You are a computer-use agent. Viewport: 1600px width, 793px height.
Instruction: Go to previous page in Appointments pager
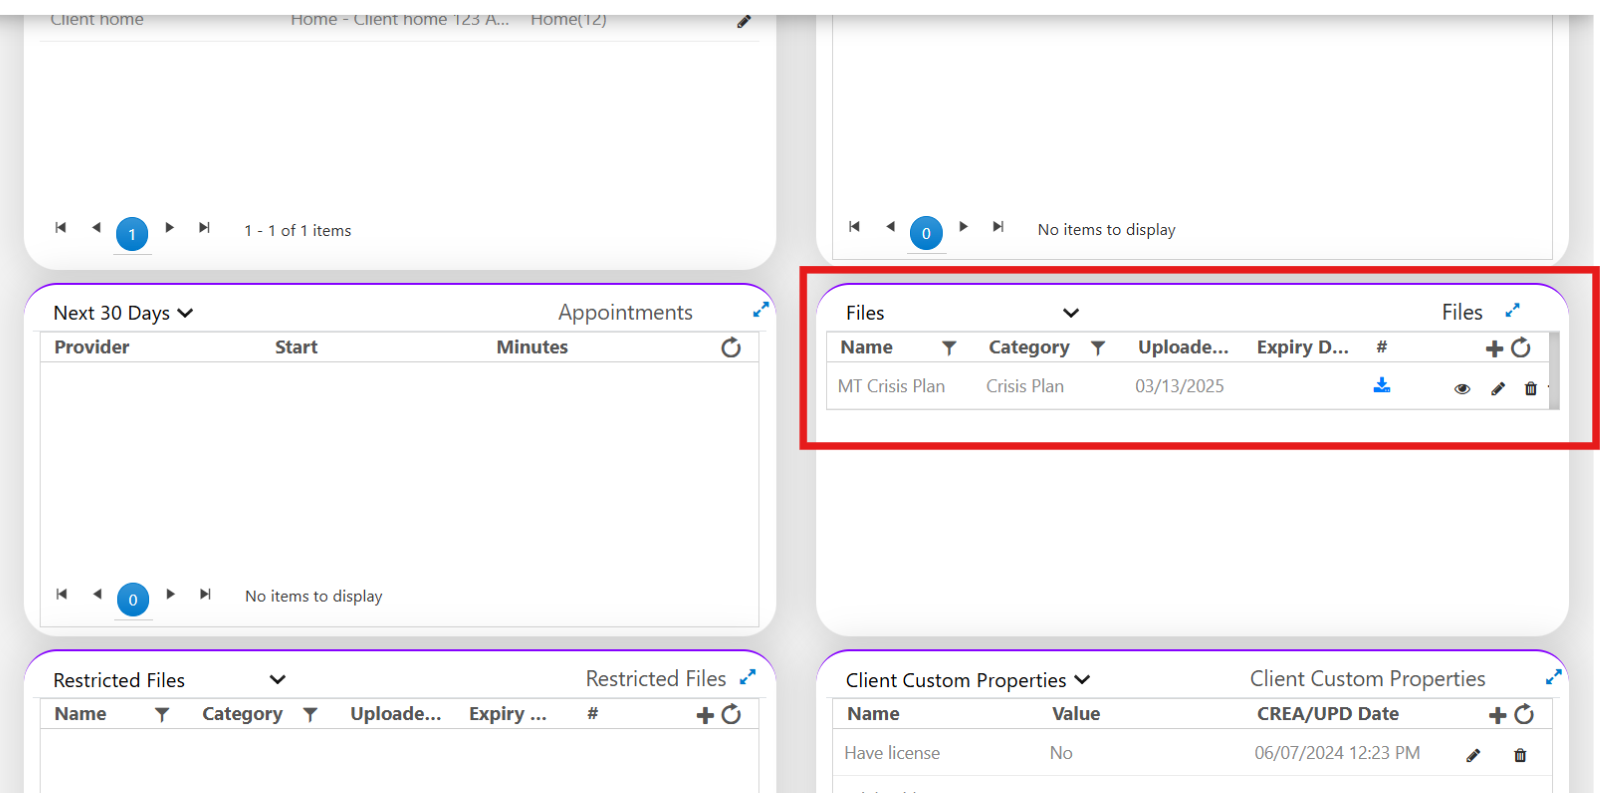click(x=97, y=594)
